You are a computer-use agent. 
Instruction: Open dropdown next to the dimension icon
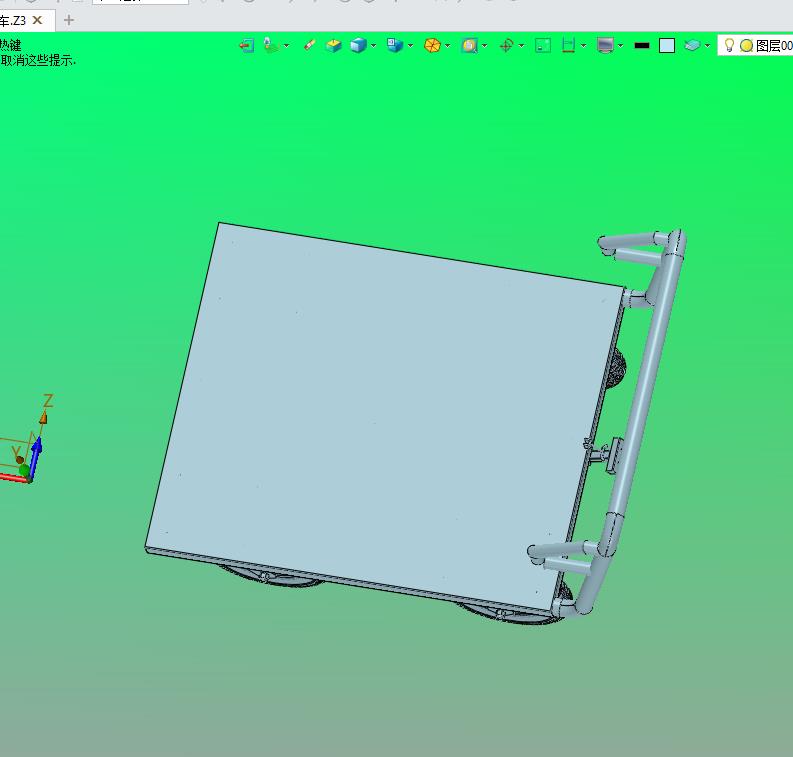pos(584,46)
